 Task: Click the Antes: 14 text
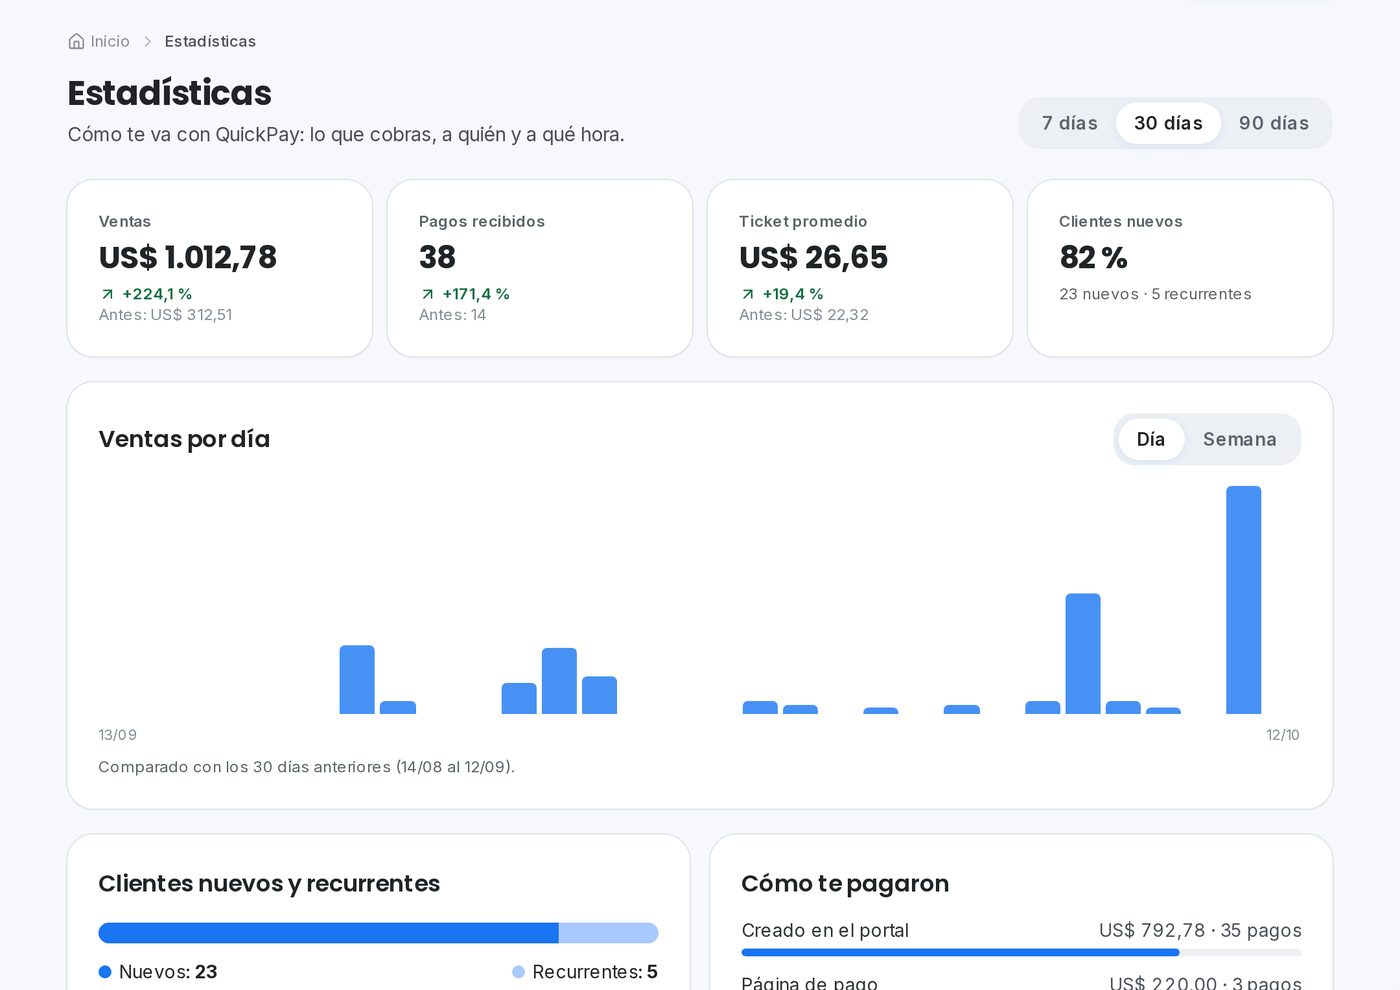click(x=452, y=315)
